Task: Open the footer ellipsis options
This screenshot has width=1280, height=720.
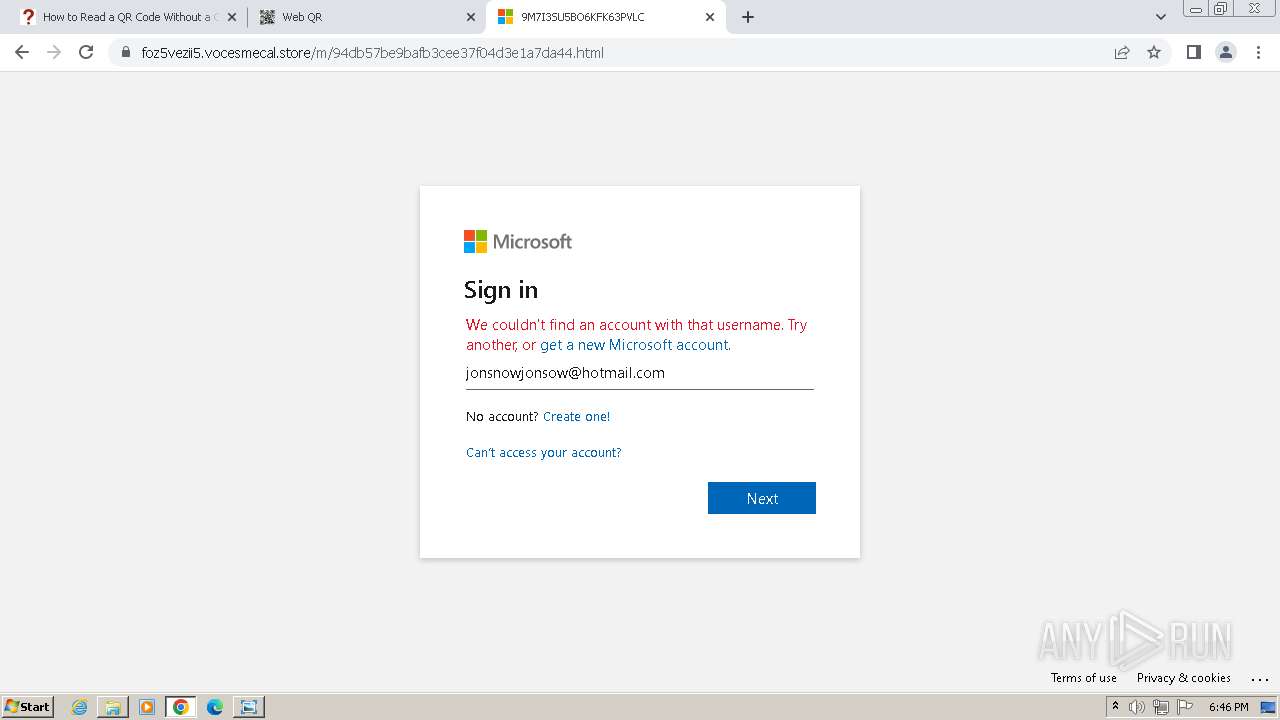Action: (x=1259, y=679)
